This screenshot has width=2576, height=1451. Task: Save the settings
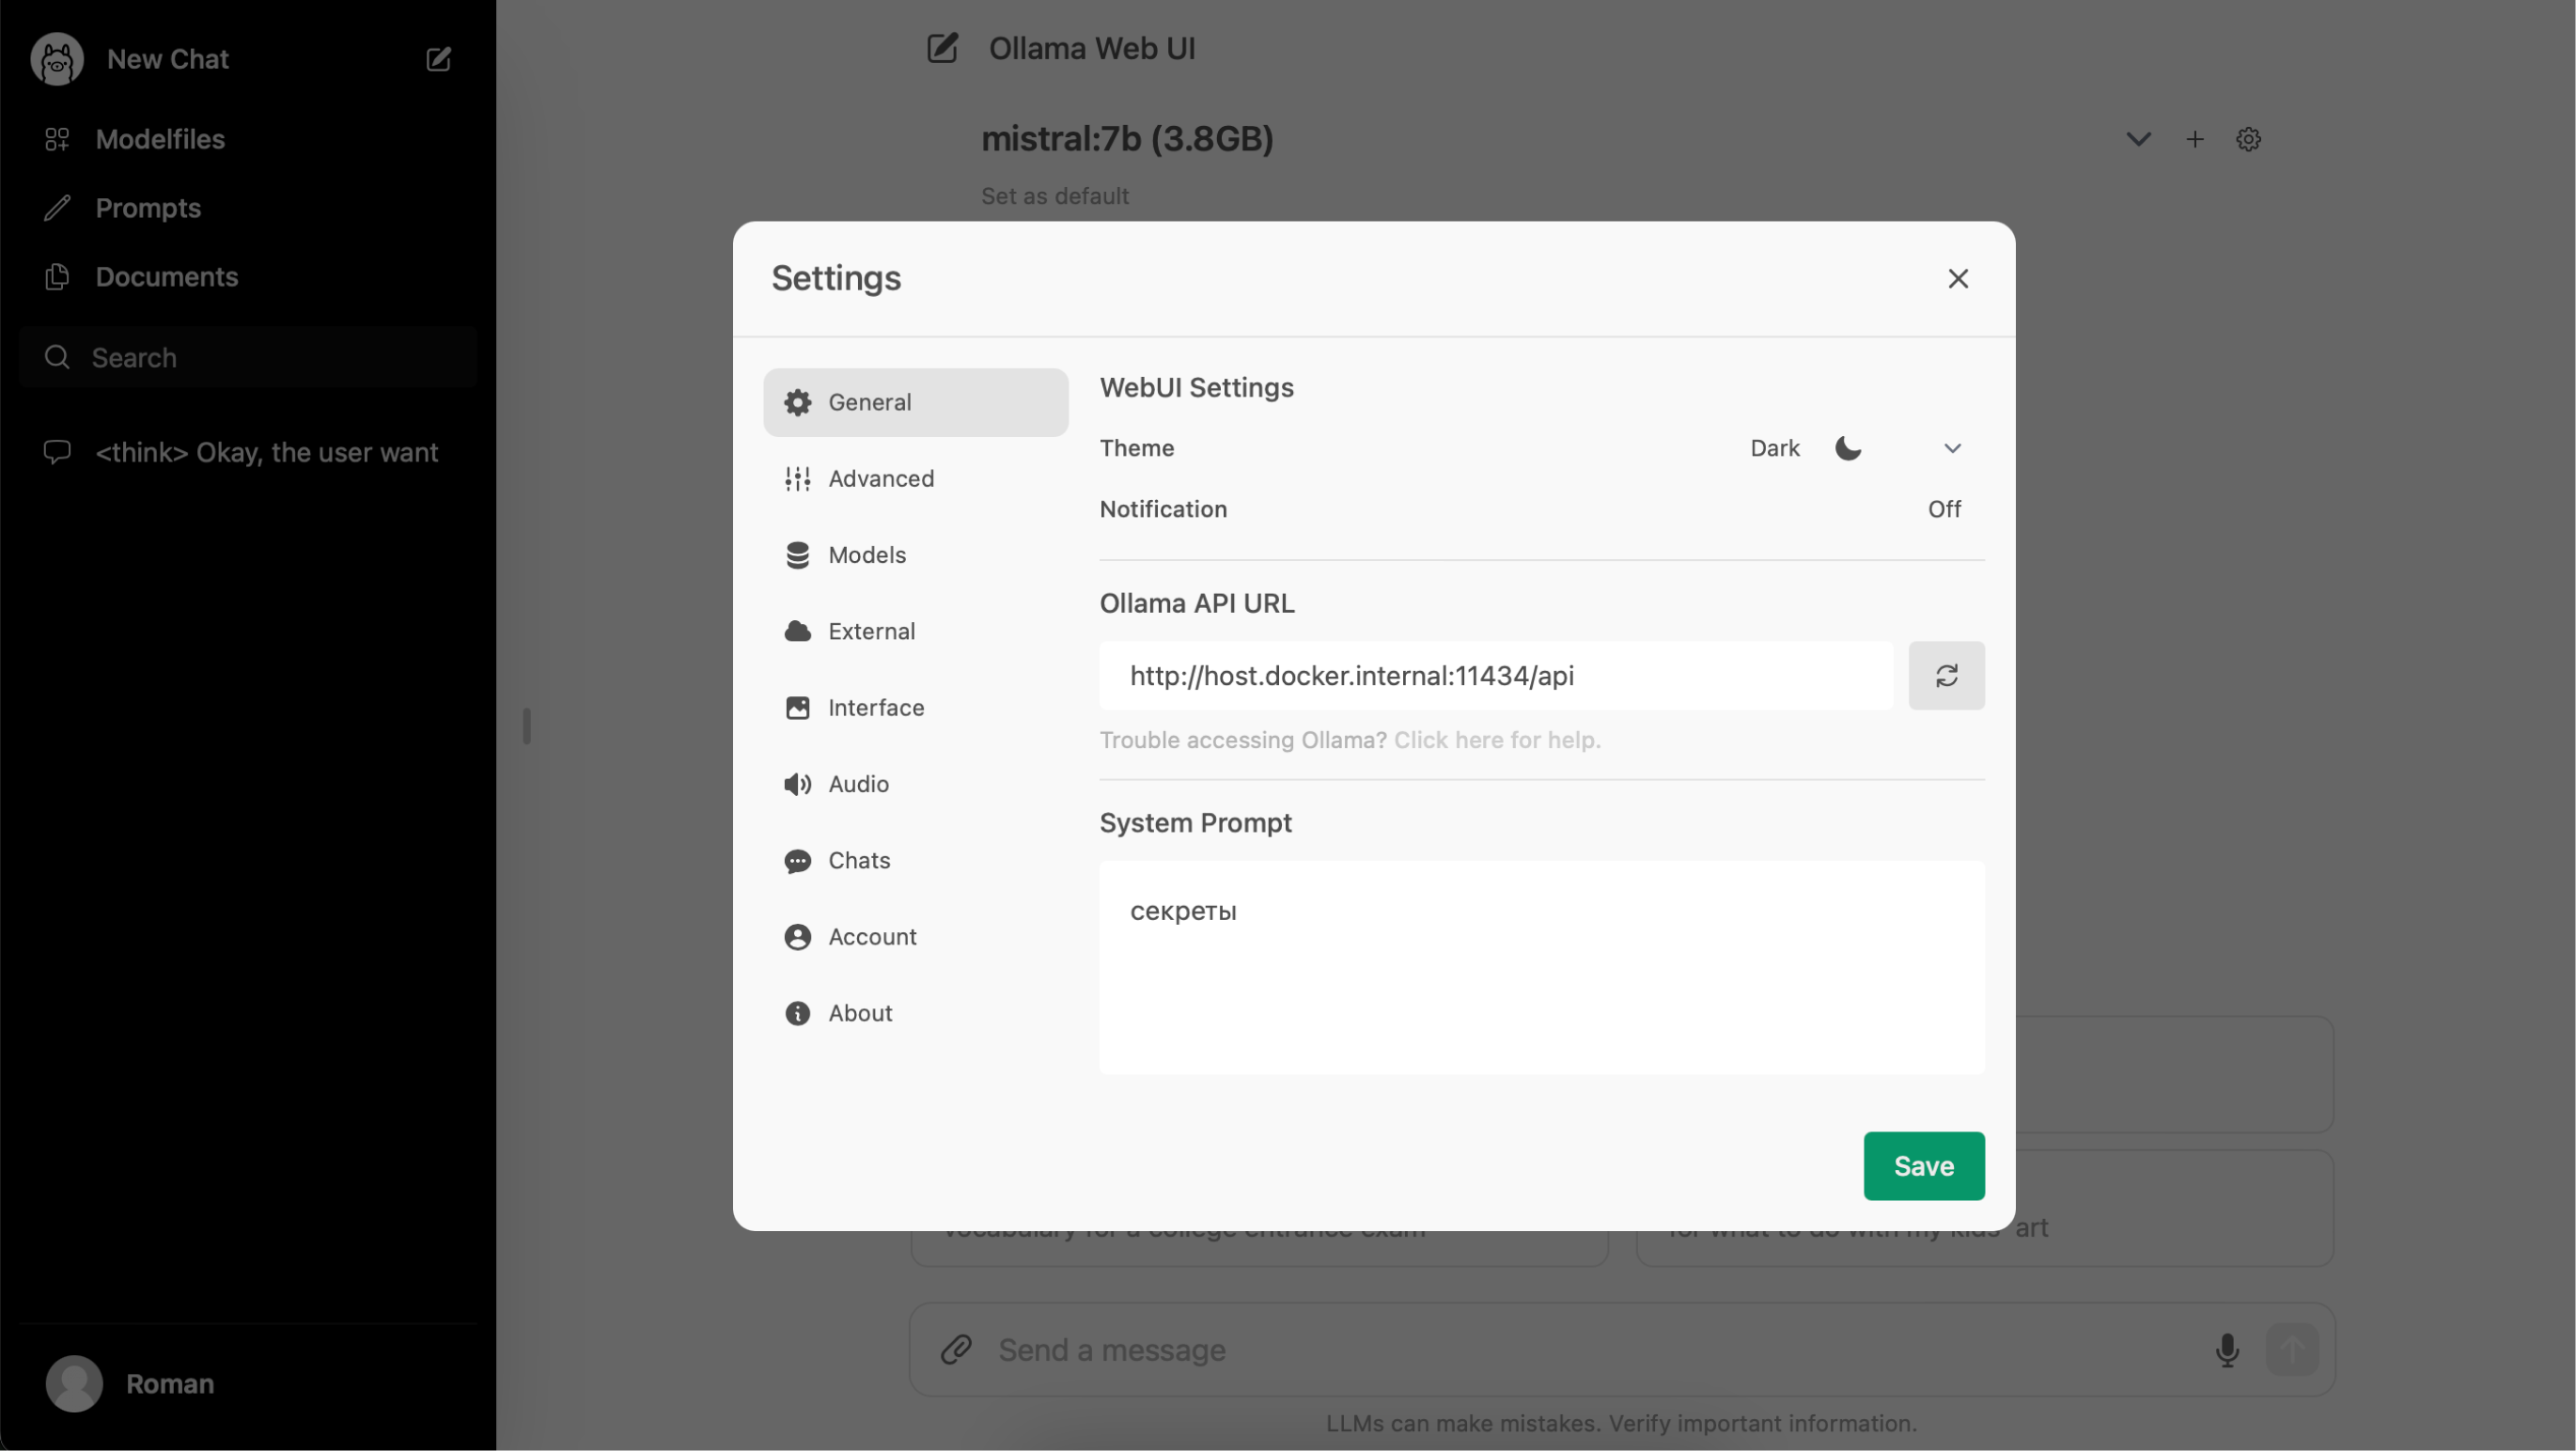tap(1924, 1166)
